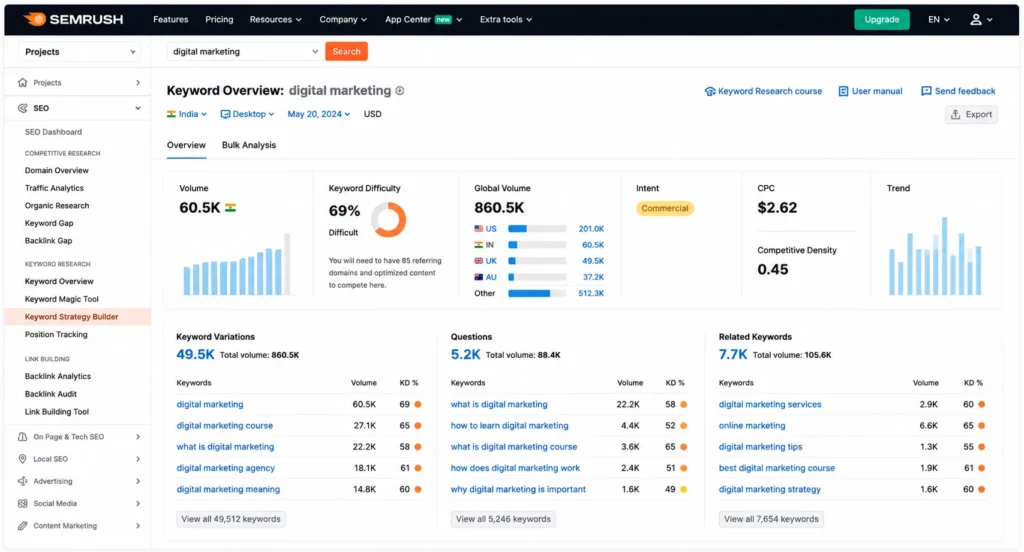This screenshot has height=552, width=1024.
Task: Click the Send feedback chat icon
Action: click(x=926, y=91)
